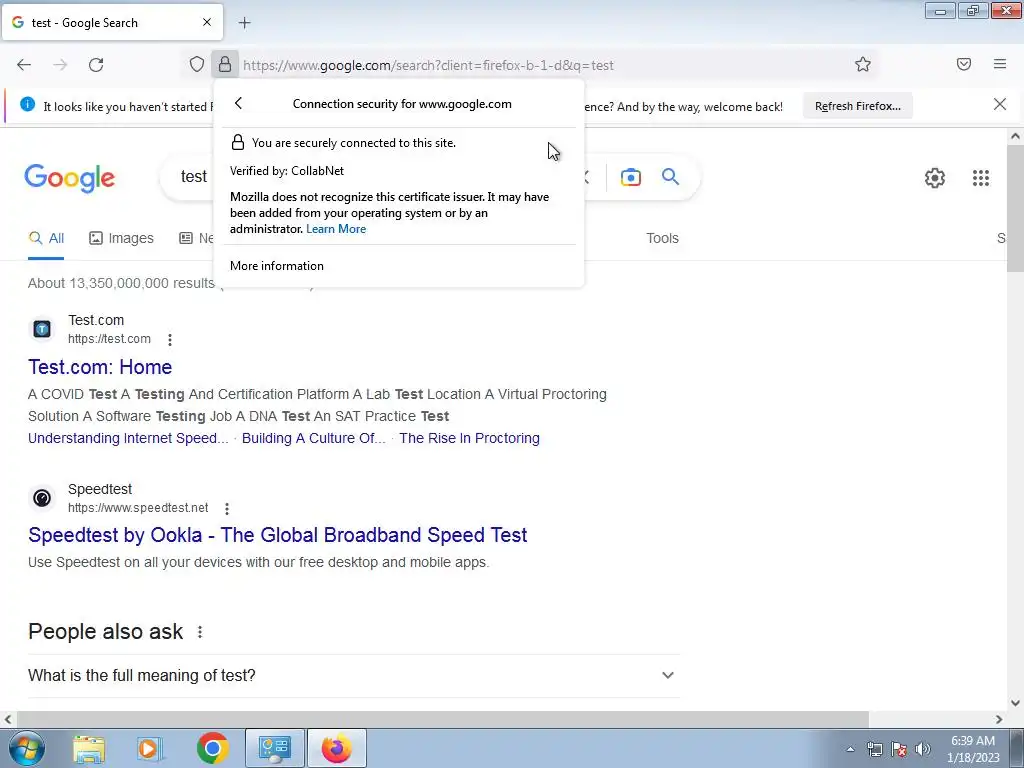Open the Save to Pocket icon
The width and height of the screenshot is (1024, 768).
[964, 64]
